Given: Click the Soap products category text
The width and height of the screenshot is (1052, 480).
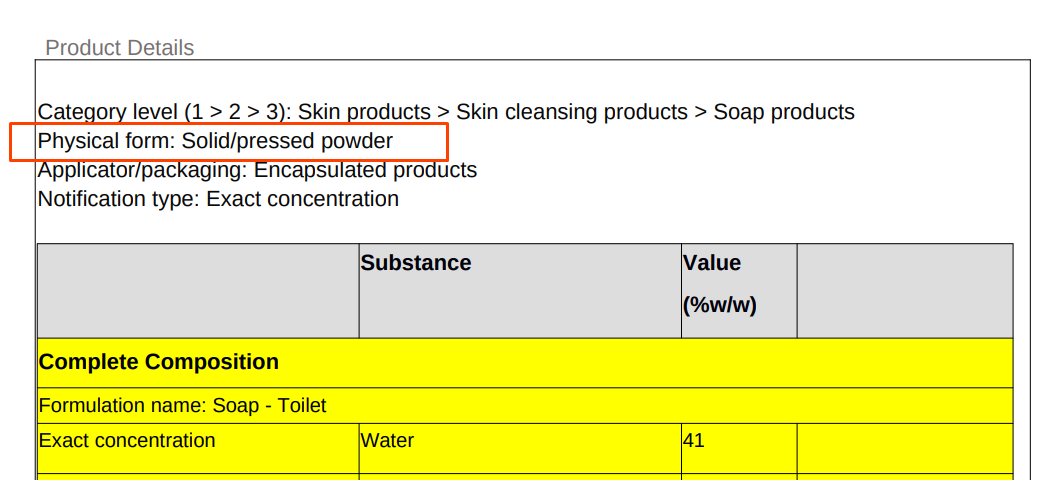Looking at the screenshot, I should click(784, 112).
